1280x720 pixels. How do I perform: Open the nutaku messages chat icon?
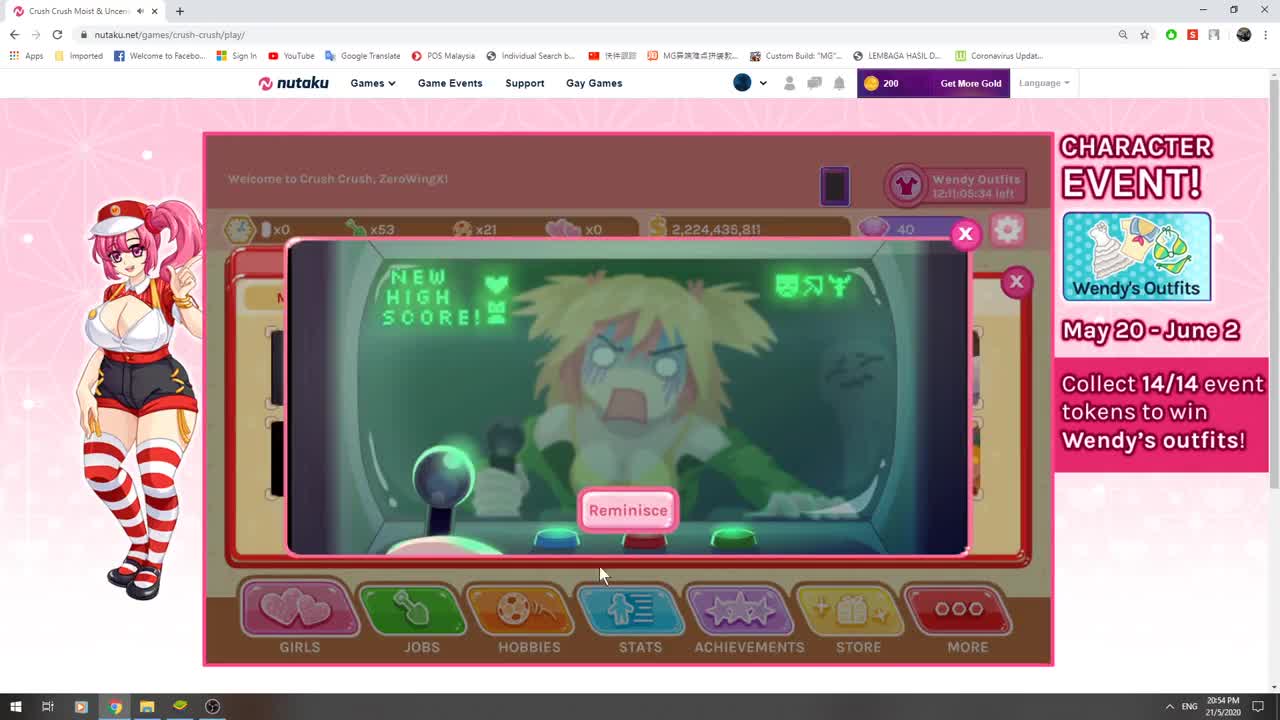pos(814,83)
